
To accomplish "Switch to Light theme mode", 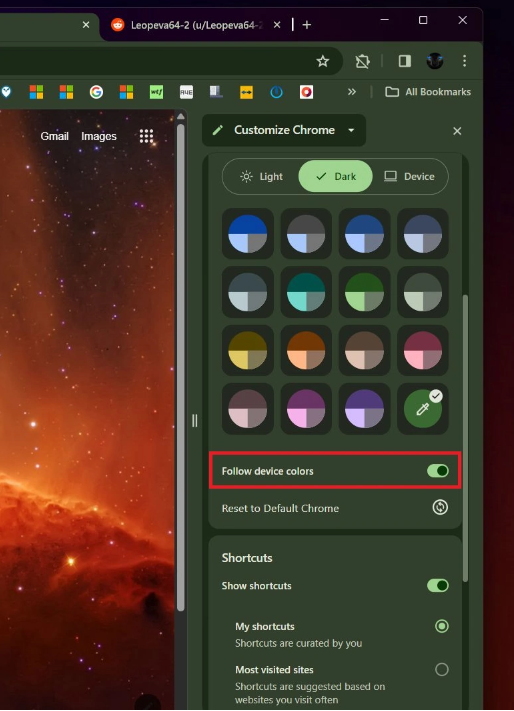I will tap(262, 176).
